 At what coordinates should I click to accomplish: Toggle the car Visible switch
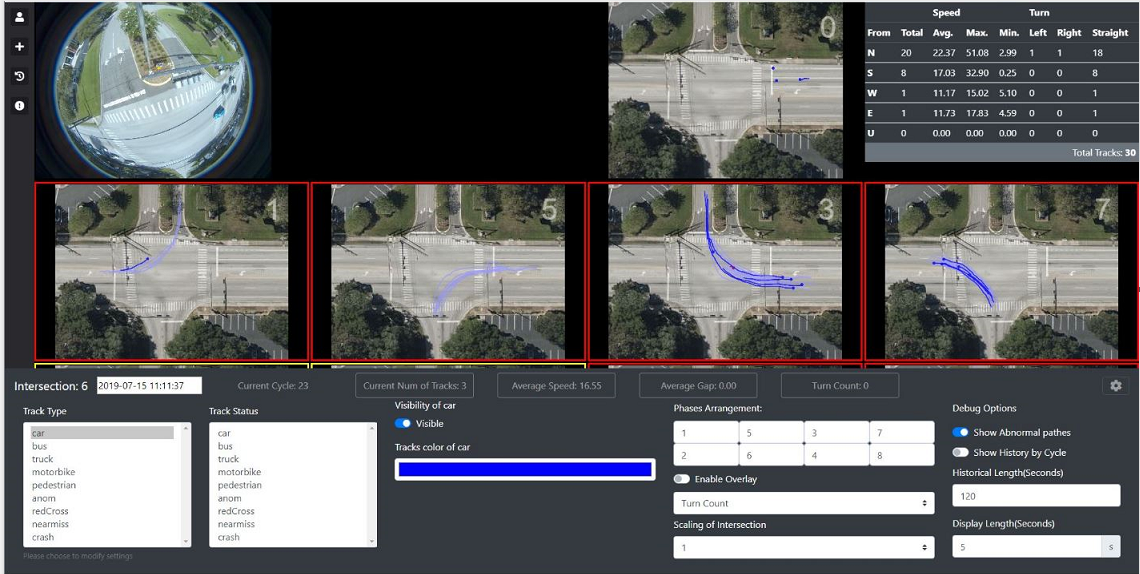(404, 423)
